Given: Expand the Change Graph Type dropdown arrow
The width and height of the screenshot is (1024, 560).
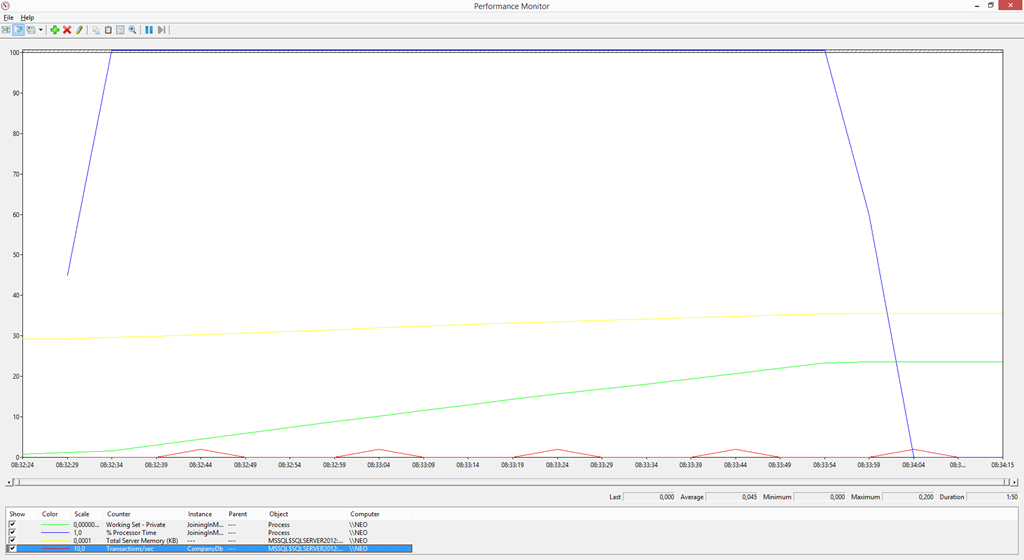Looking at the screenshot, I should [40, 30].
